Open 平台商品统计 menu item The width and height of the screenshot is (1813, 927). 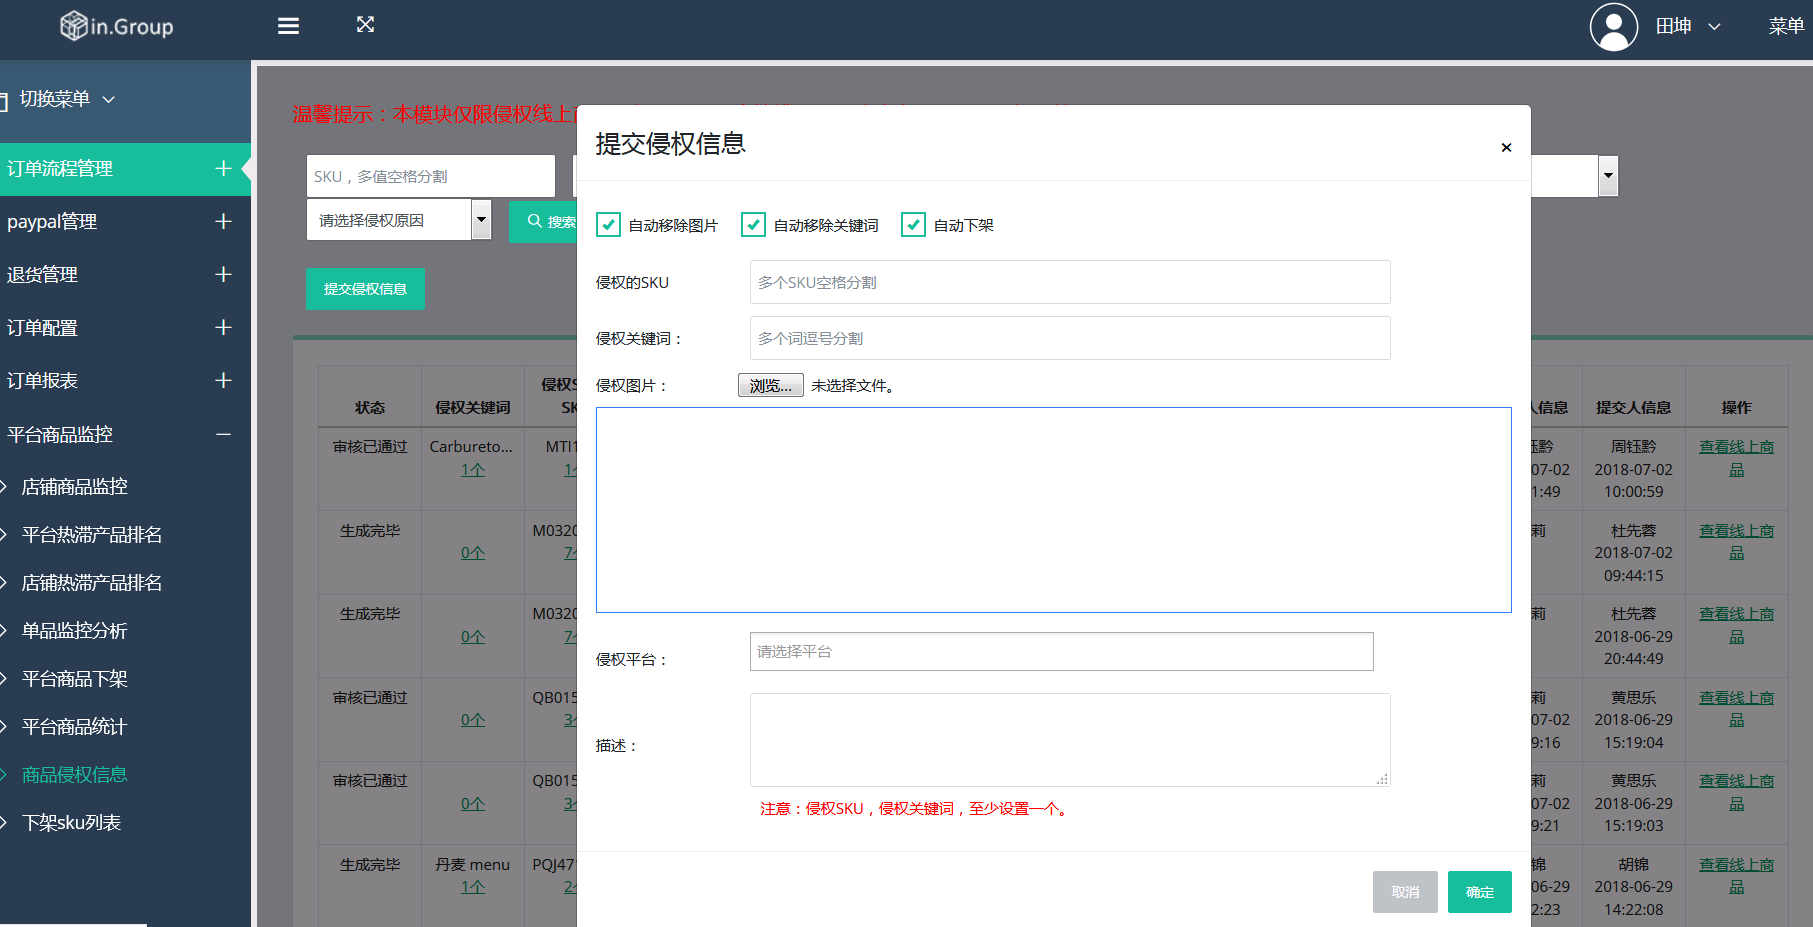click(x=75, y=727)
